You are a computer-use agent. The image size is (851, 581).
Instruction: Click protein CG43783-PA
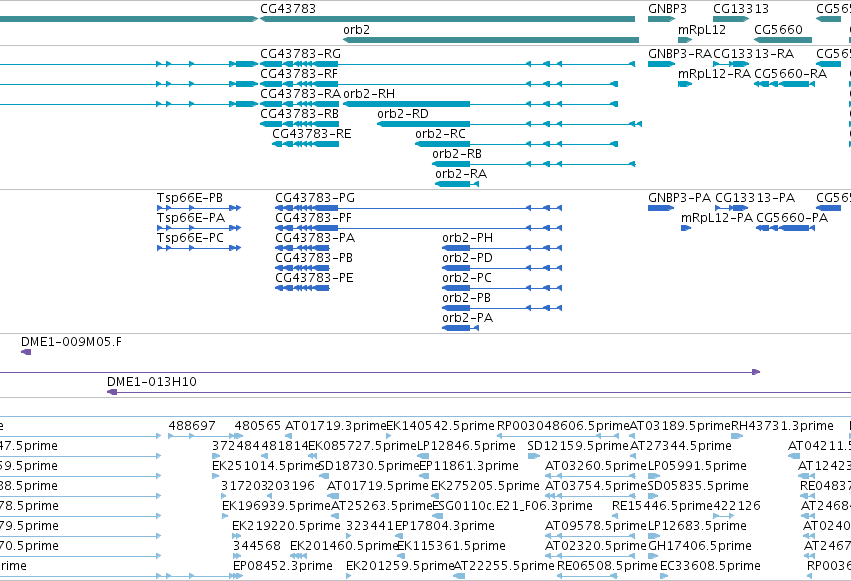(302, 248)
